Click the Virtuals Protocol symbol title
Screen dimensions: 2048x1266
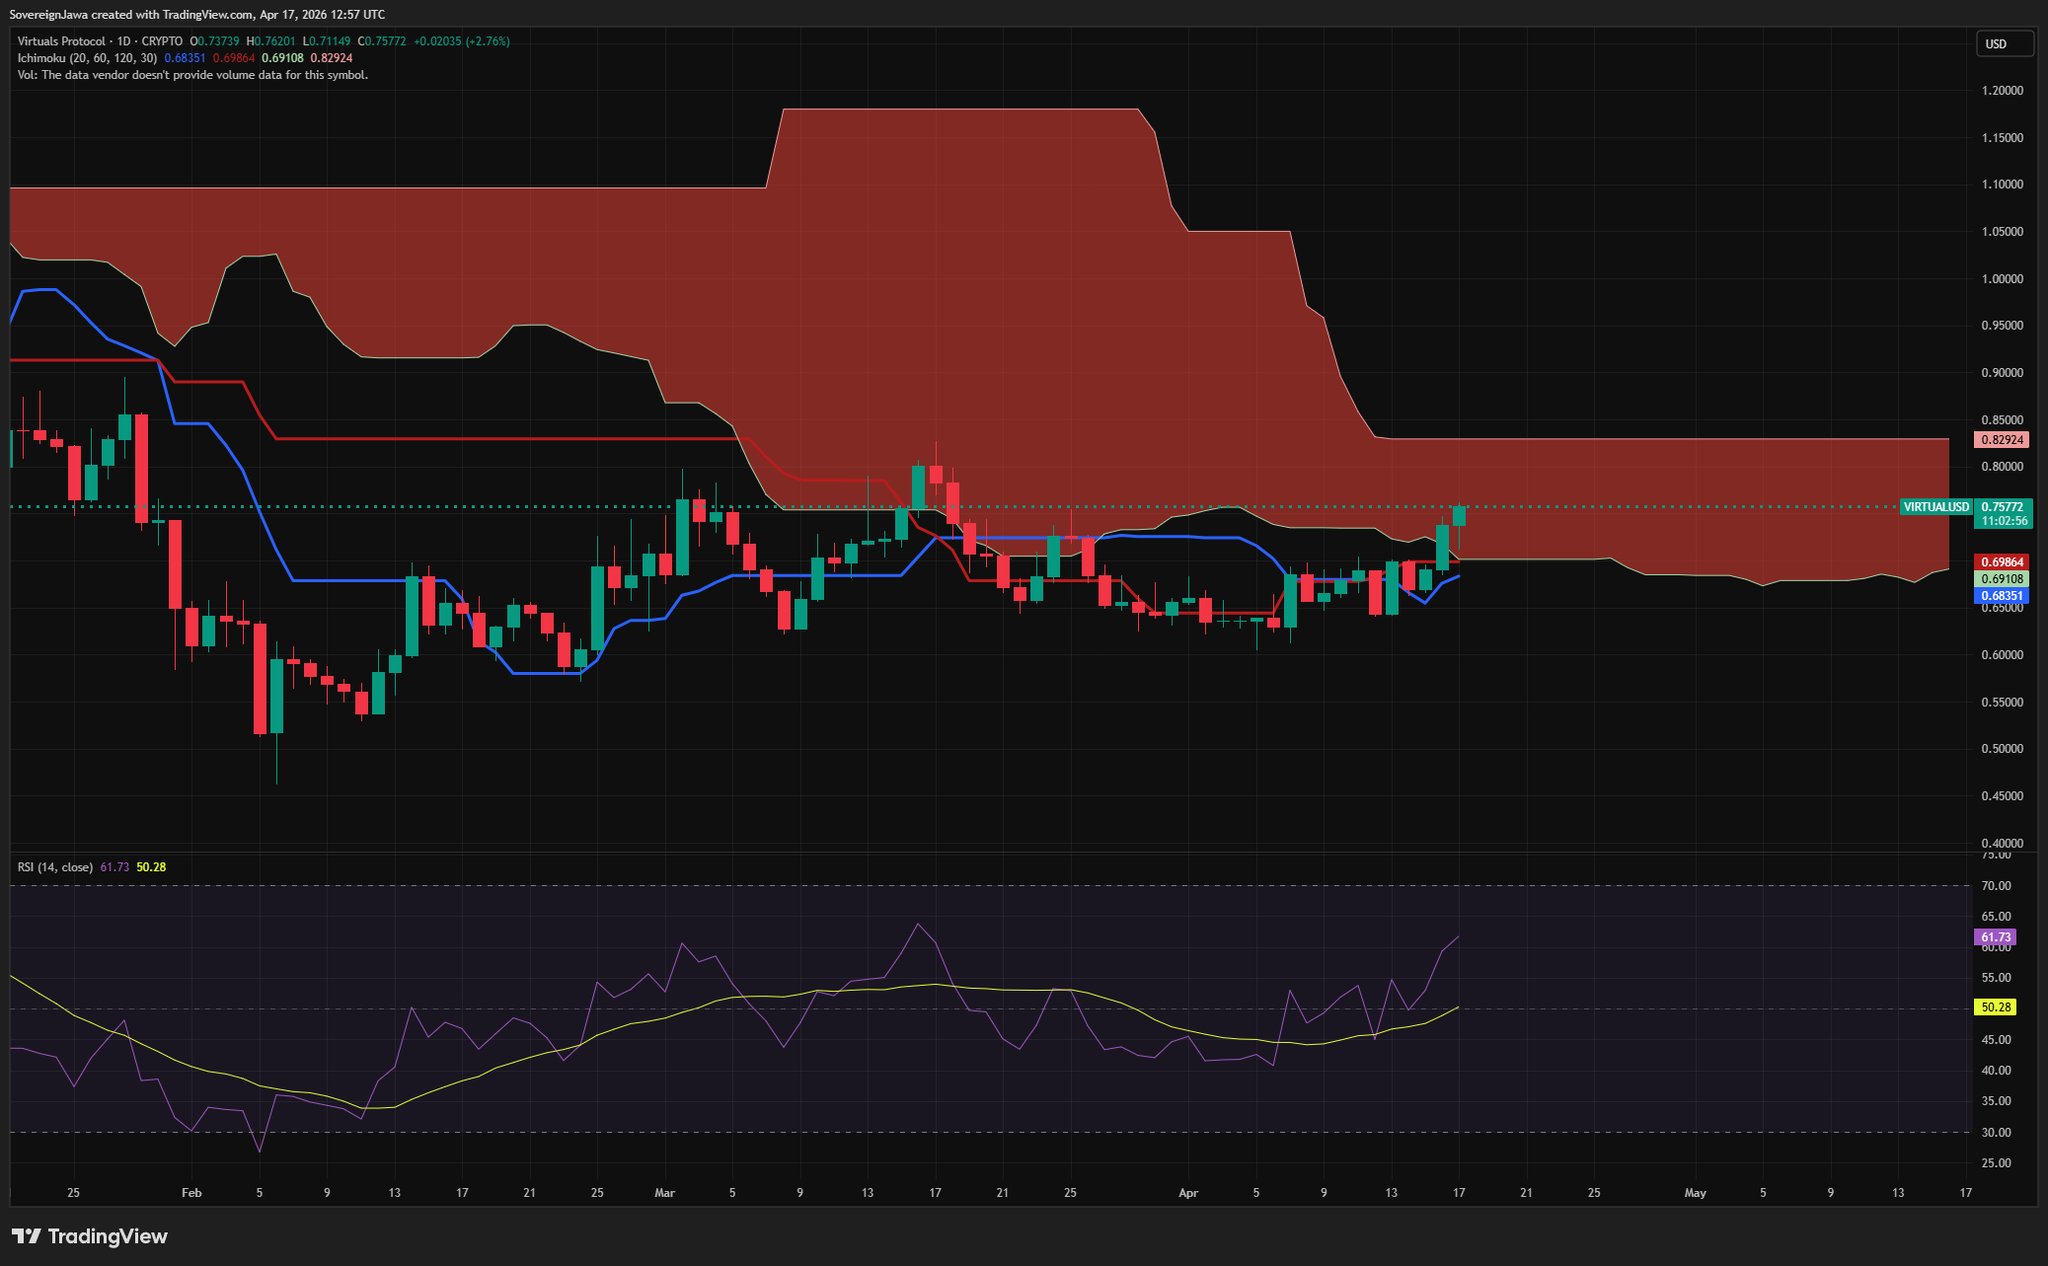point(61,41)
